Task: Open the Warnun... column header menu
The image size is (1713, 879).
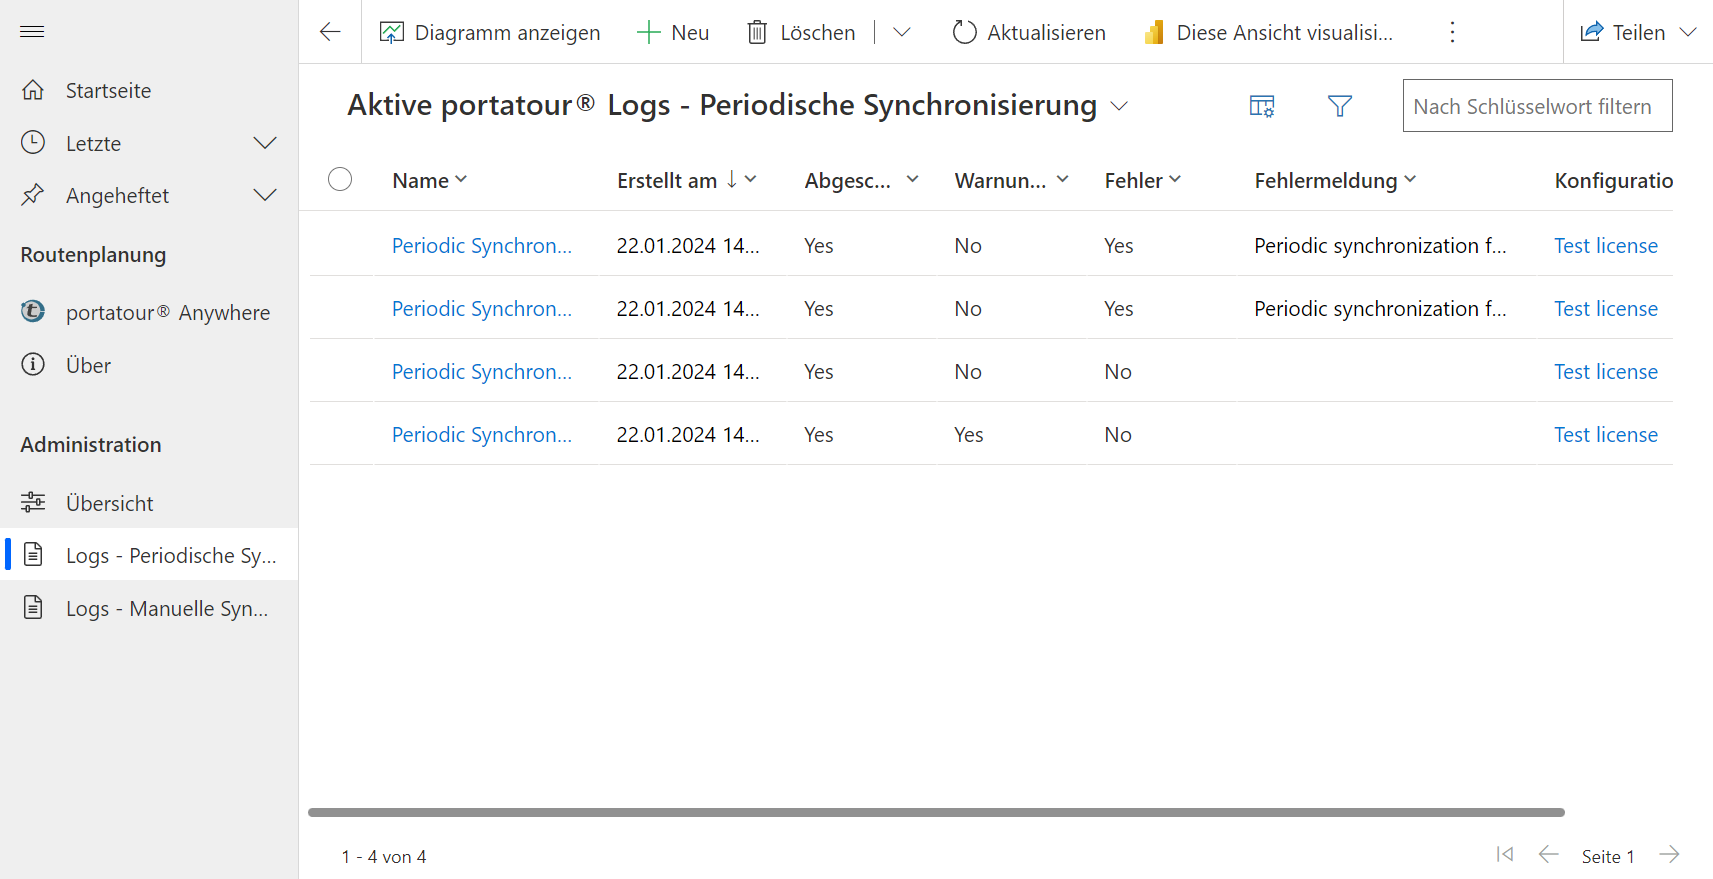Action: (x=1012, y=180)
